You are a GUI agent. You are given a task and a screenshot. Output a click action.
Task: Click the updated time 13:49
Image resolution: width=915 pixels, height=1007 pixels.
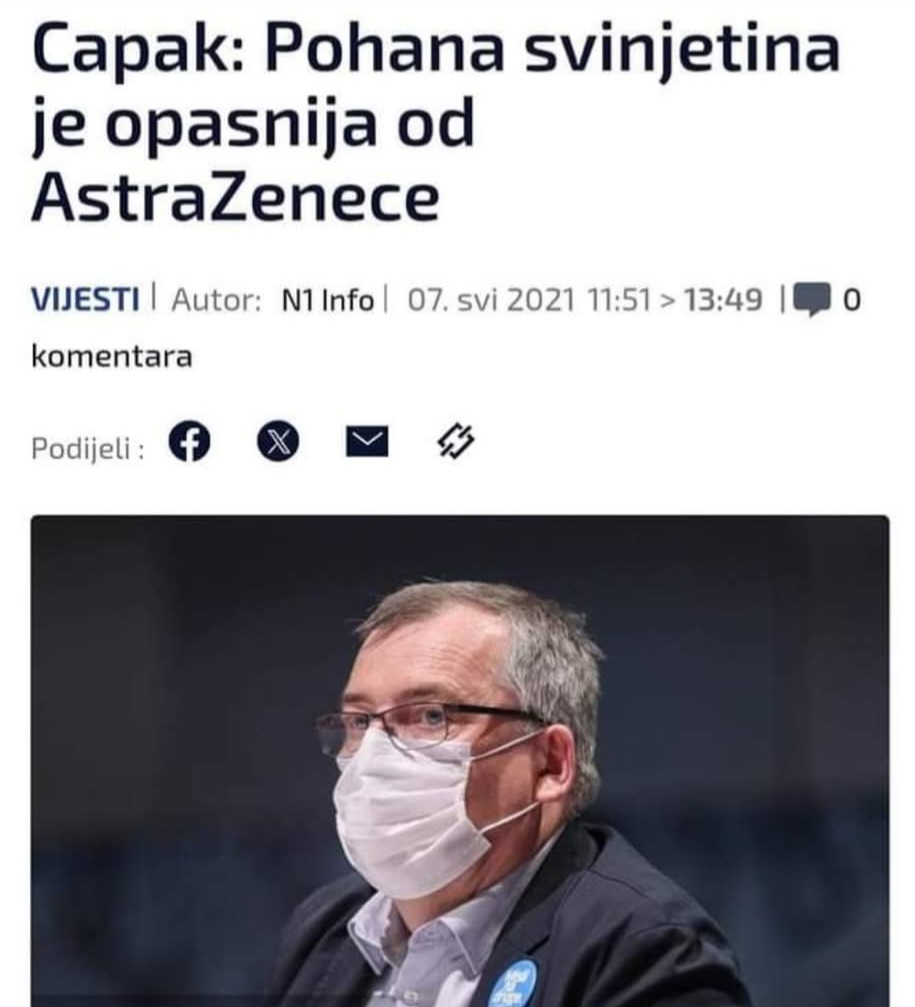(723, 301)
